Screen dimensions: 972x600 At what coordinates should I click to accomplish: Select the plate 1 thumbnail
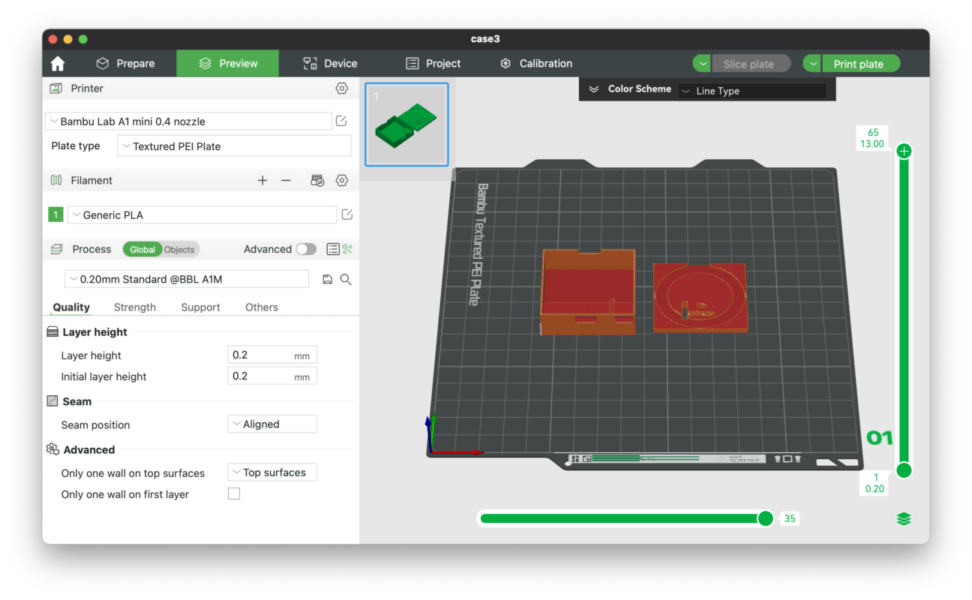click(406, 124)
